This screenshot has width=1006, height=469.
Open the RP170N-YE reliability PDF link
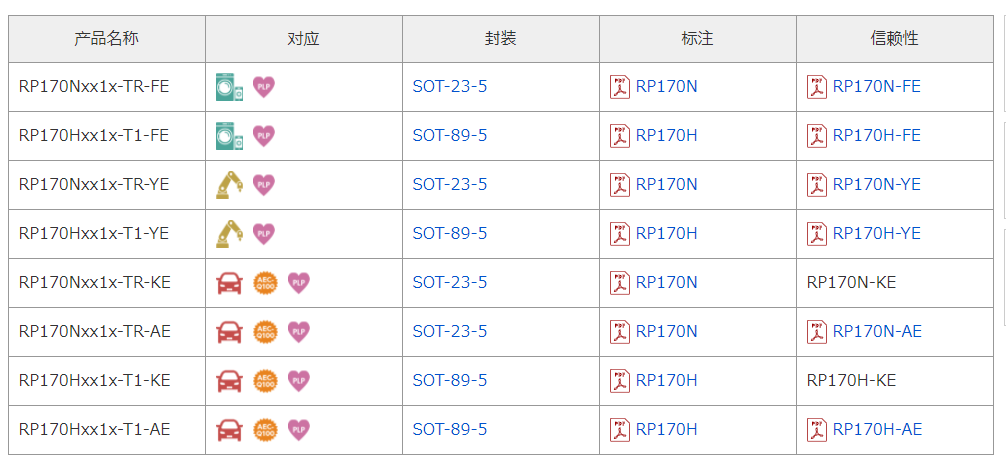[x=876, y=185]
